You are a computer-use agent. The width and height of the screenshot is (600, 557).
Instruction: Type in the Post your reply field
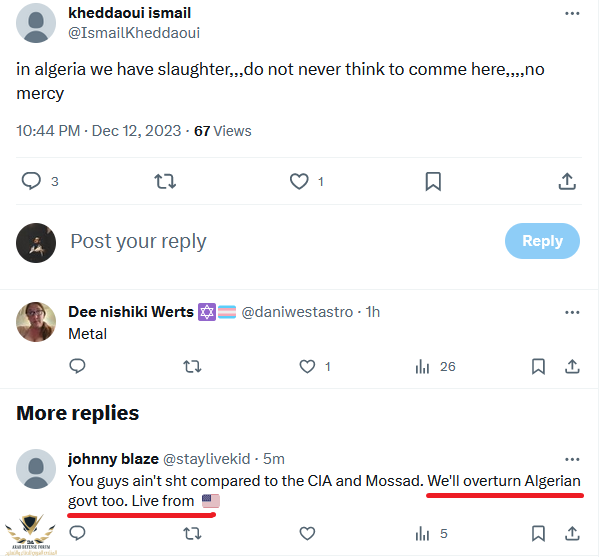(x=280, y=241)
